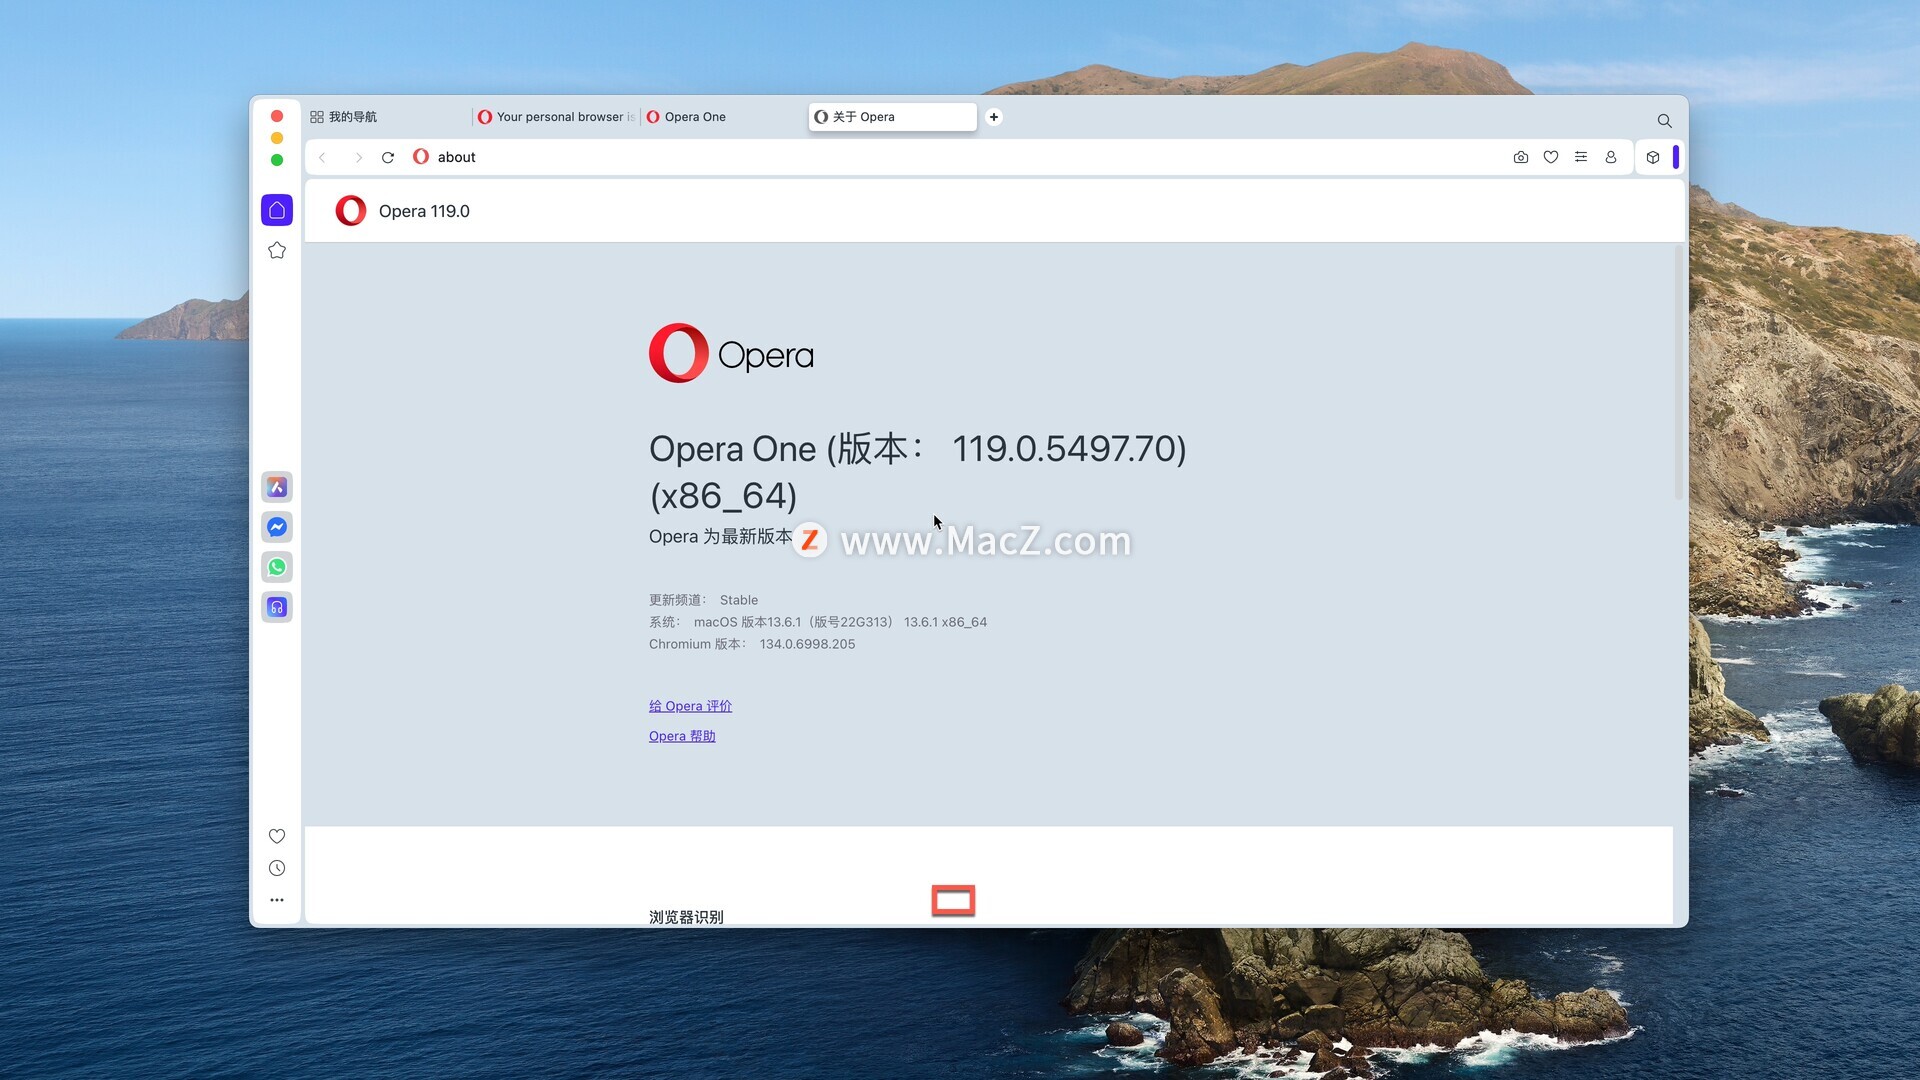Open Opera account profile icon
The image size is (1920, 1080).
point(1611,157)
